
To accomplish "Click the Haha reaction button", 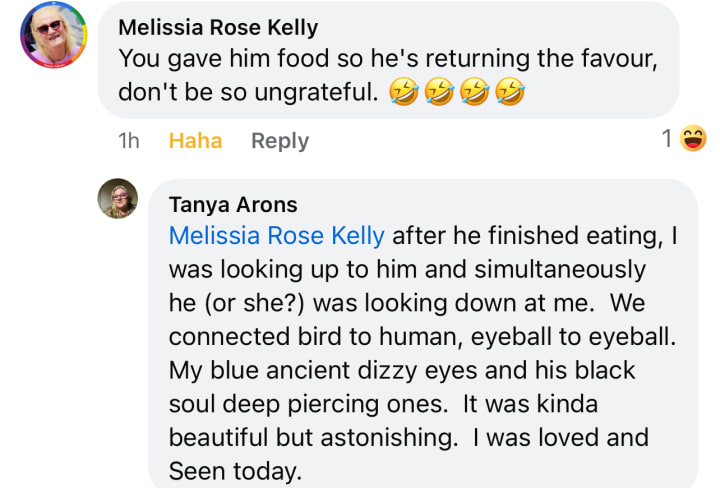I will (x=195, y=141).
